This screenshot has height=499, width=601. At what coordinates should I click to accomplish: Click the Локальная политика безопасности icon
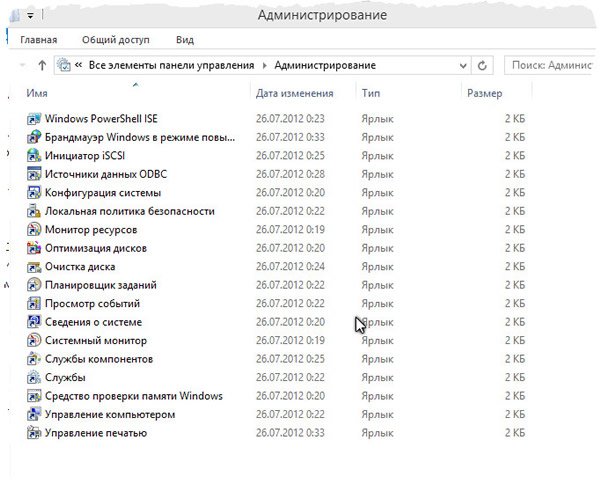[x=34, y=211]
